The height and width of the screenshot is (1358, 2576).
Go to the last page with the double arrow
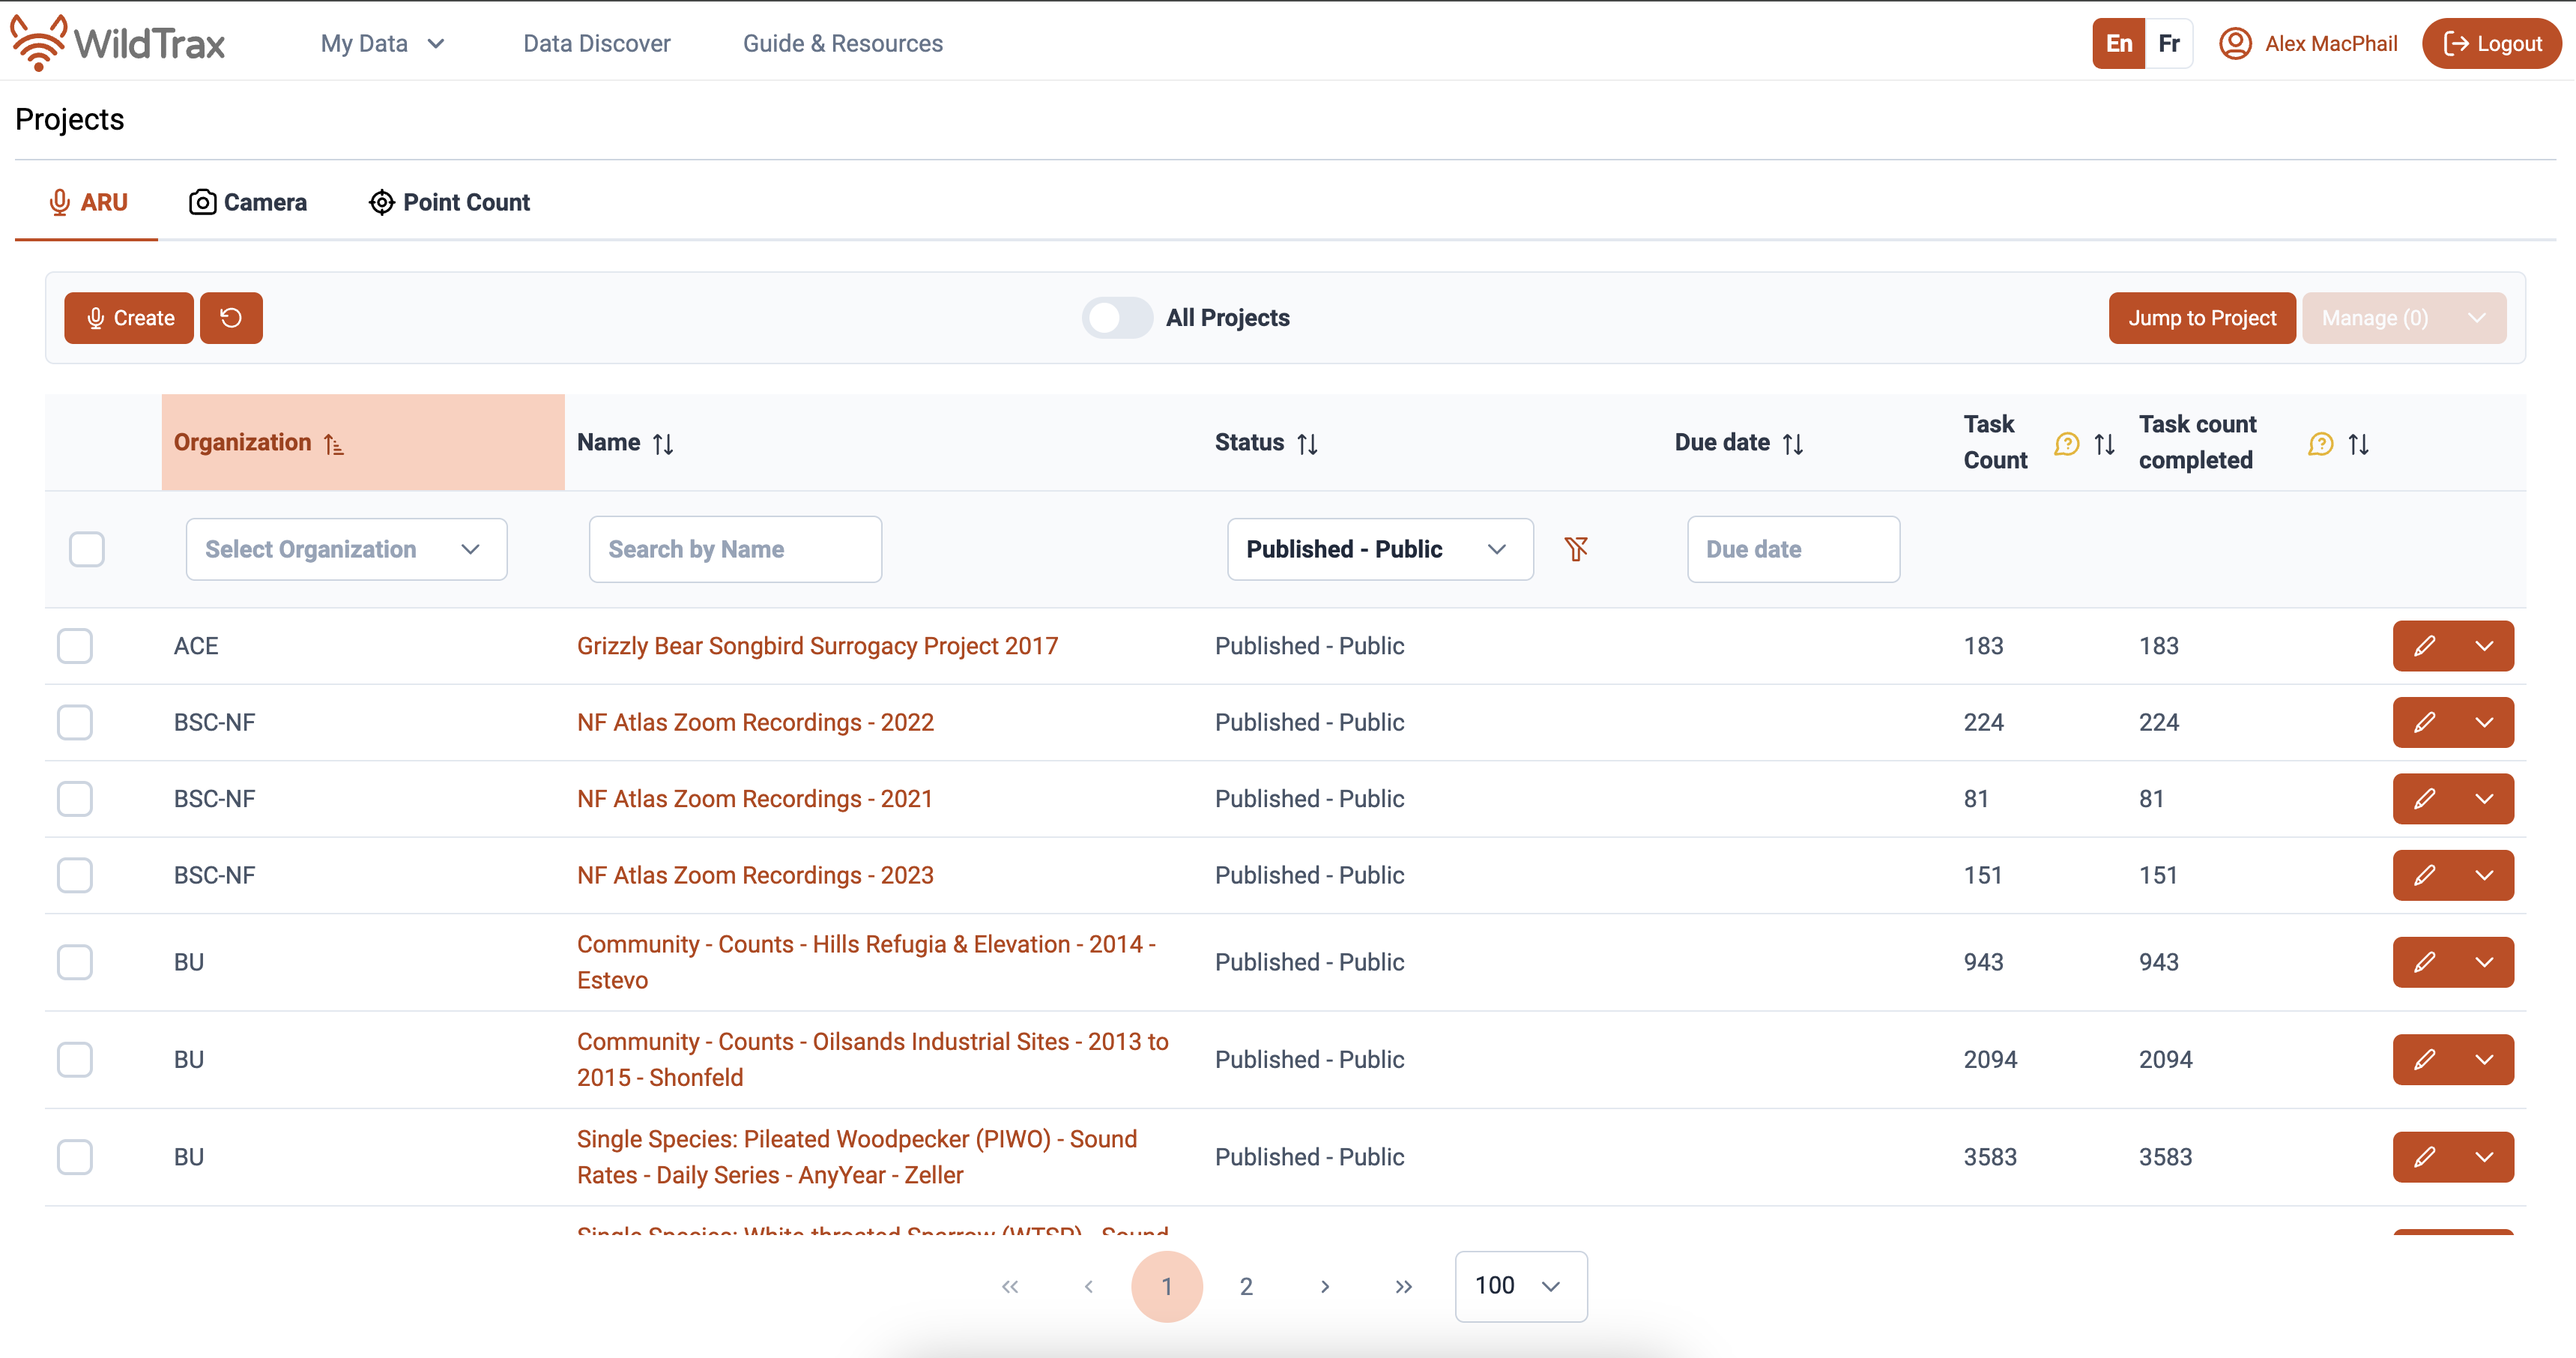tap(1403, 1286)
